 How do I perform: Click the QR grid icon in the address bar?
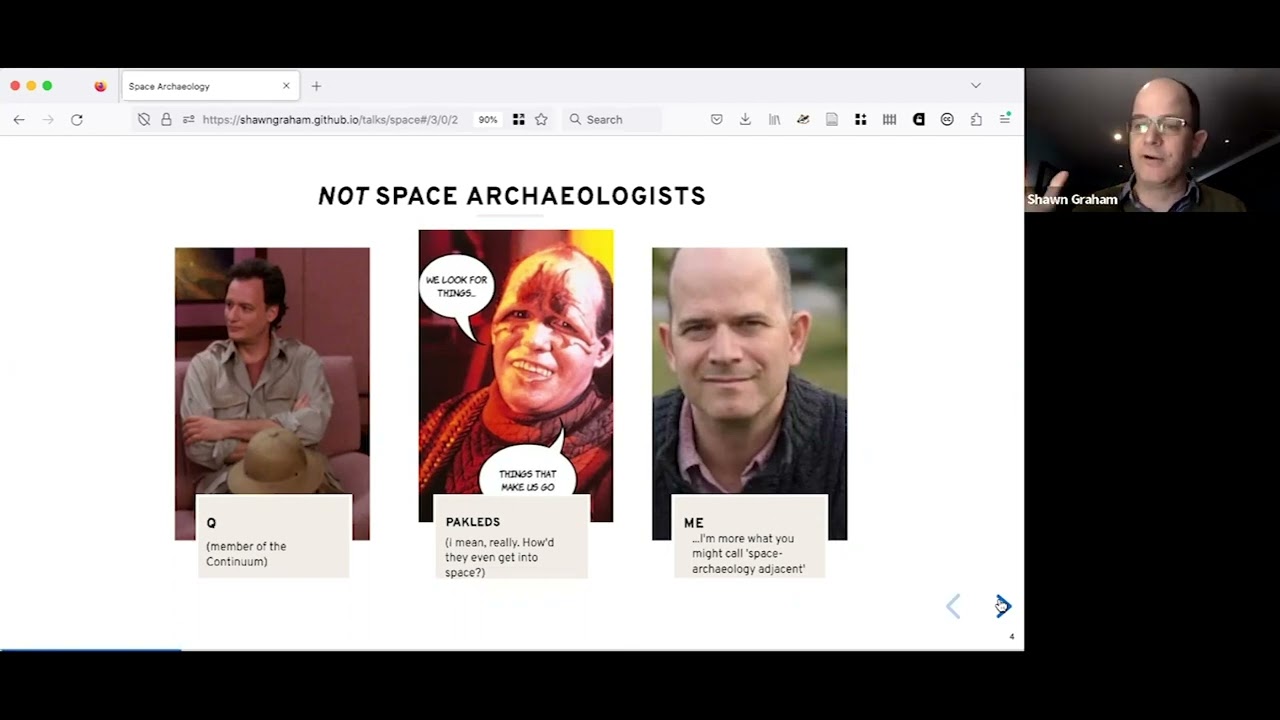tap(518, 119)
